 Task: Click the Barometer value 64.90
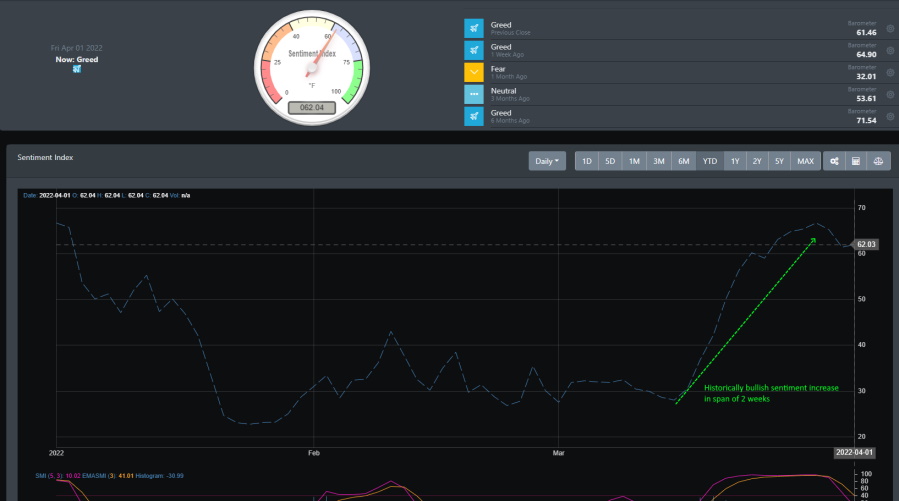click(x=866, y=54)
